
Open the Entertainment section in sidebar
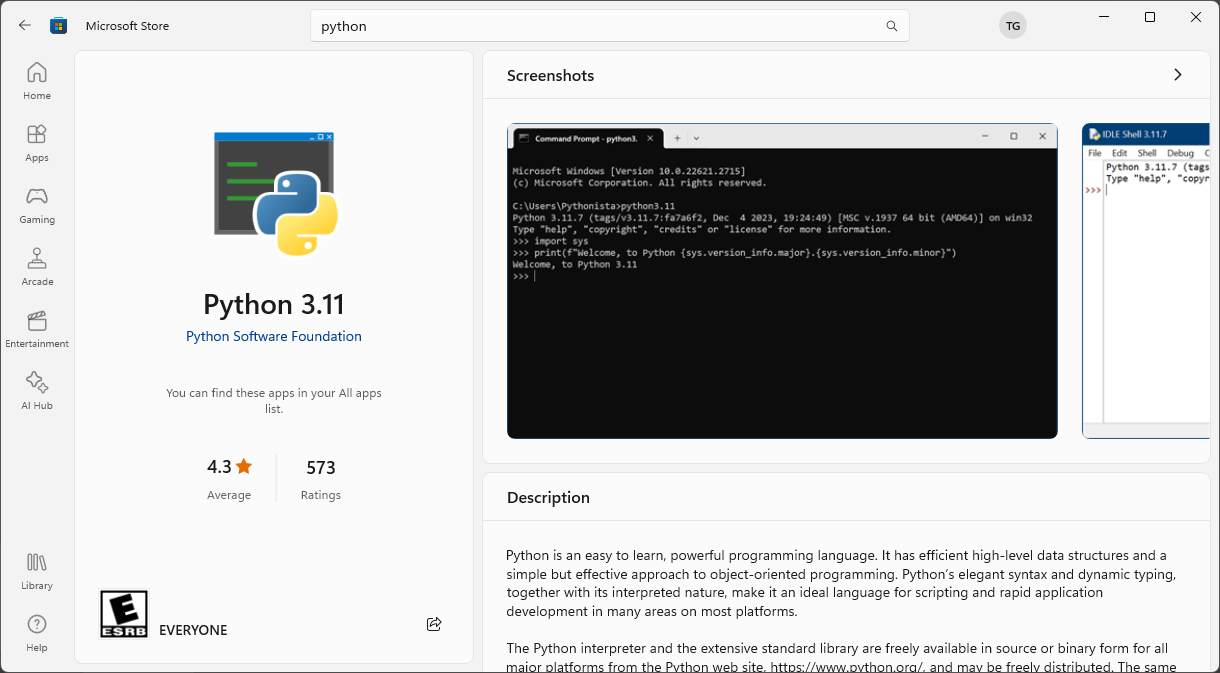point(37,330)
